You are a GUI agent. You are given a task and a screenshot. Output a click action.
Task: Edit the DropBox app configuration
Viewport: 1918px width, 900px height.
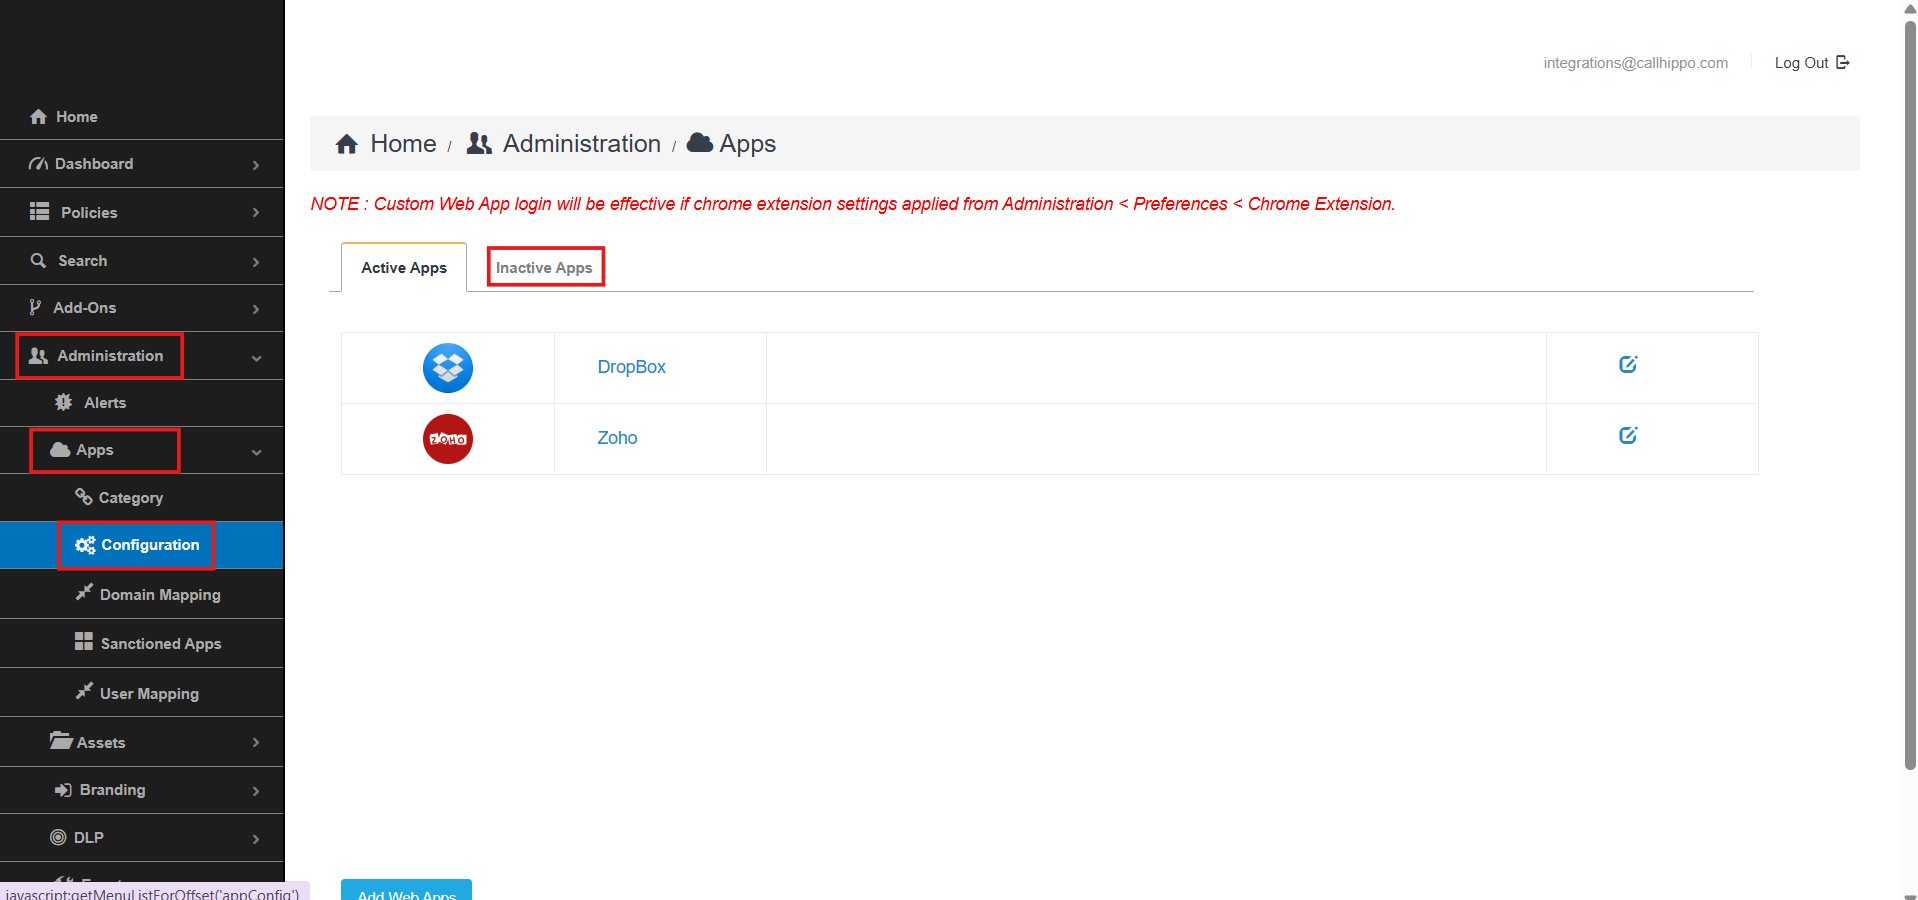pos(1628,364)
